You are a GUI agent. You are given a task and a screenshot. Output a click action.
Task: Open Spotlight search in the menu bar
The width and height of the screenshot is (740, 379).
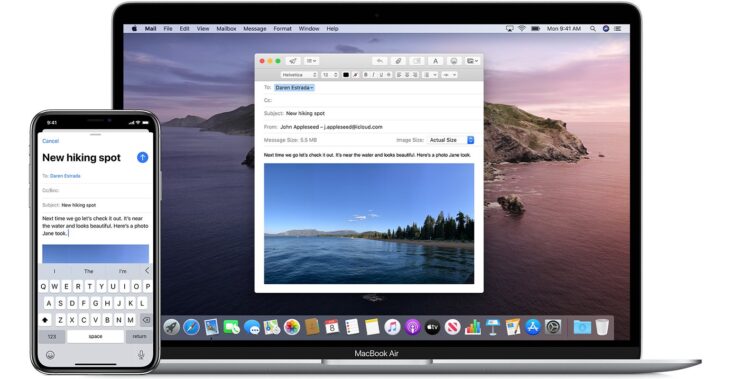pos(592,29)
